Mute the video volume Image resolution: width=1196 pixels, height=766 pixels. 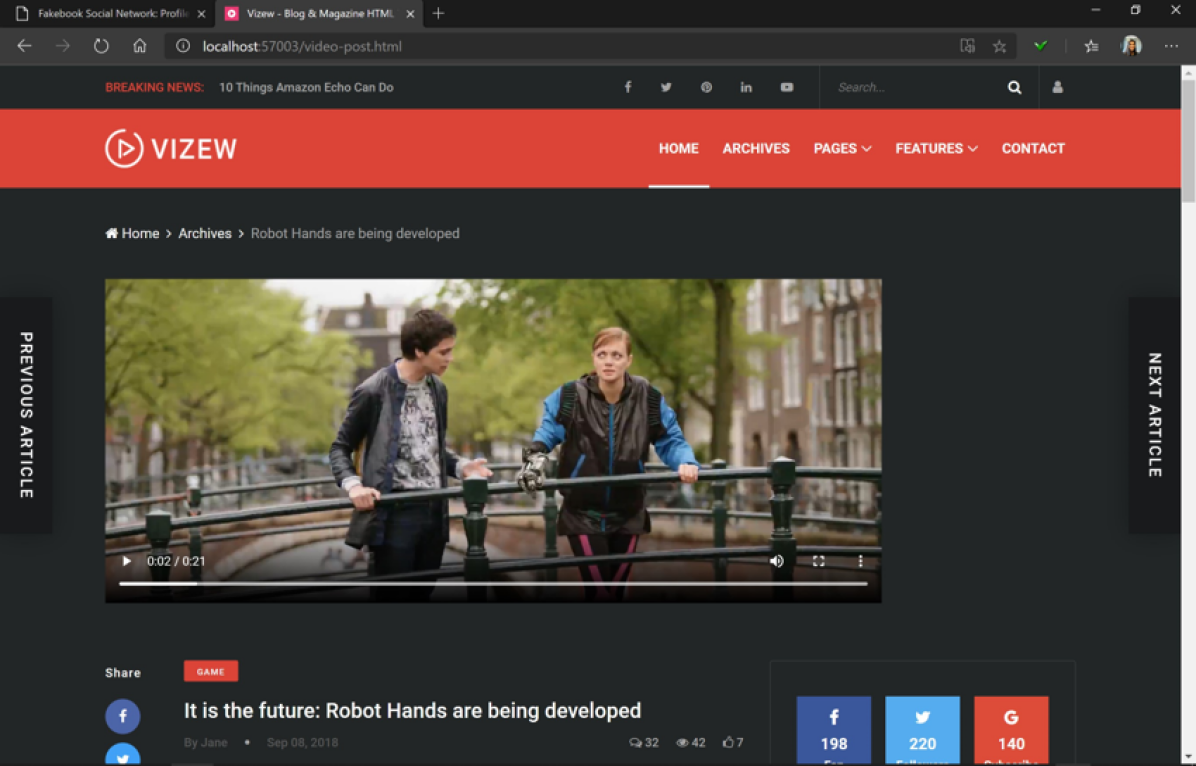[x=776, y=561]
